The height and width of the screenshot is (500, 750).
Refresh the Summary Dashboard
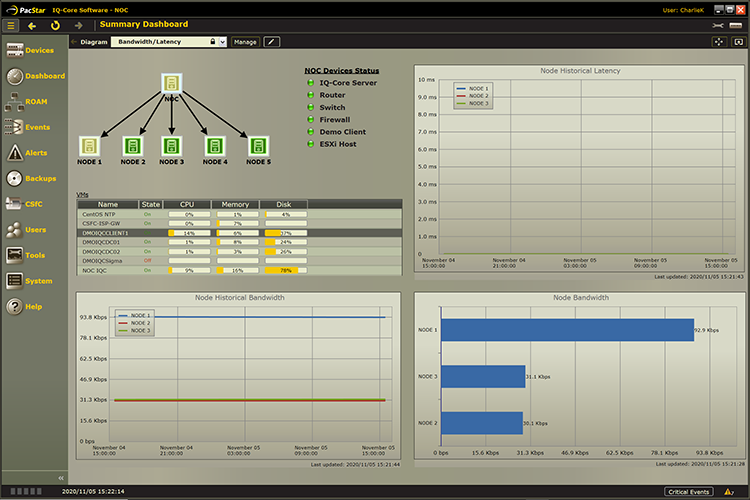(x=55, y=25)
